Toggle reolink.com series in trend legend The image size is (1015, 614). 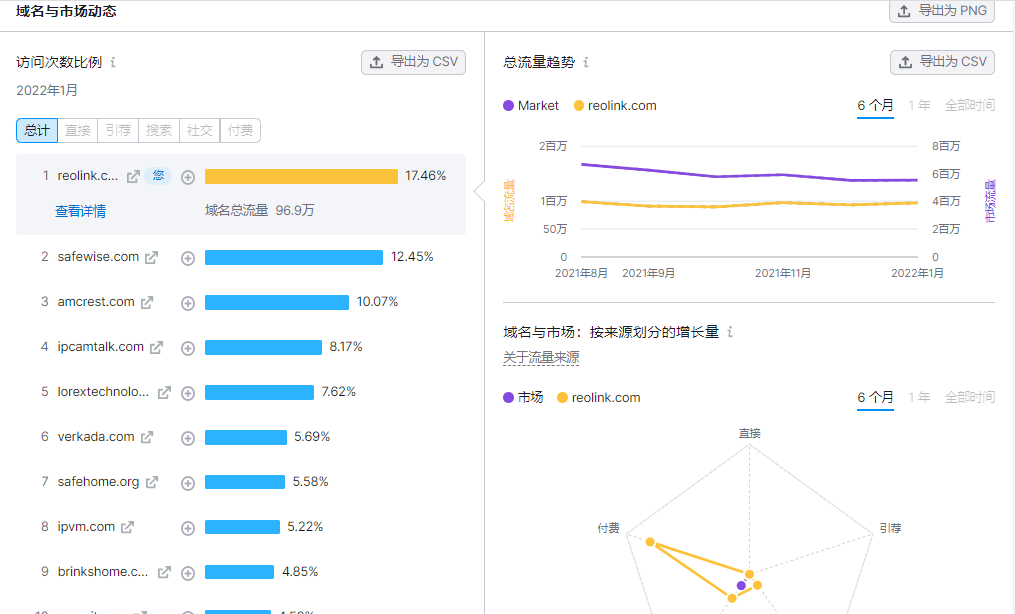click(615, 105)
